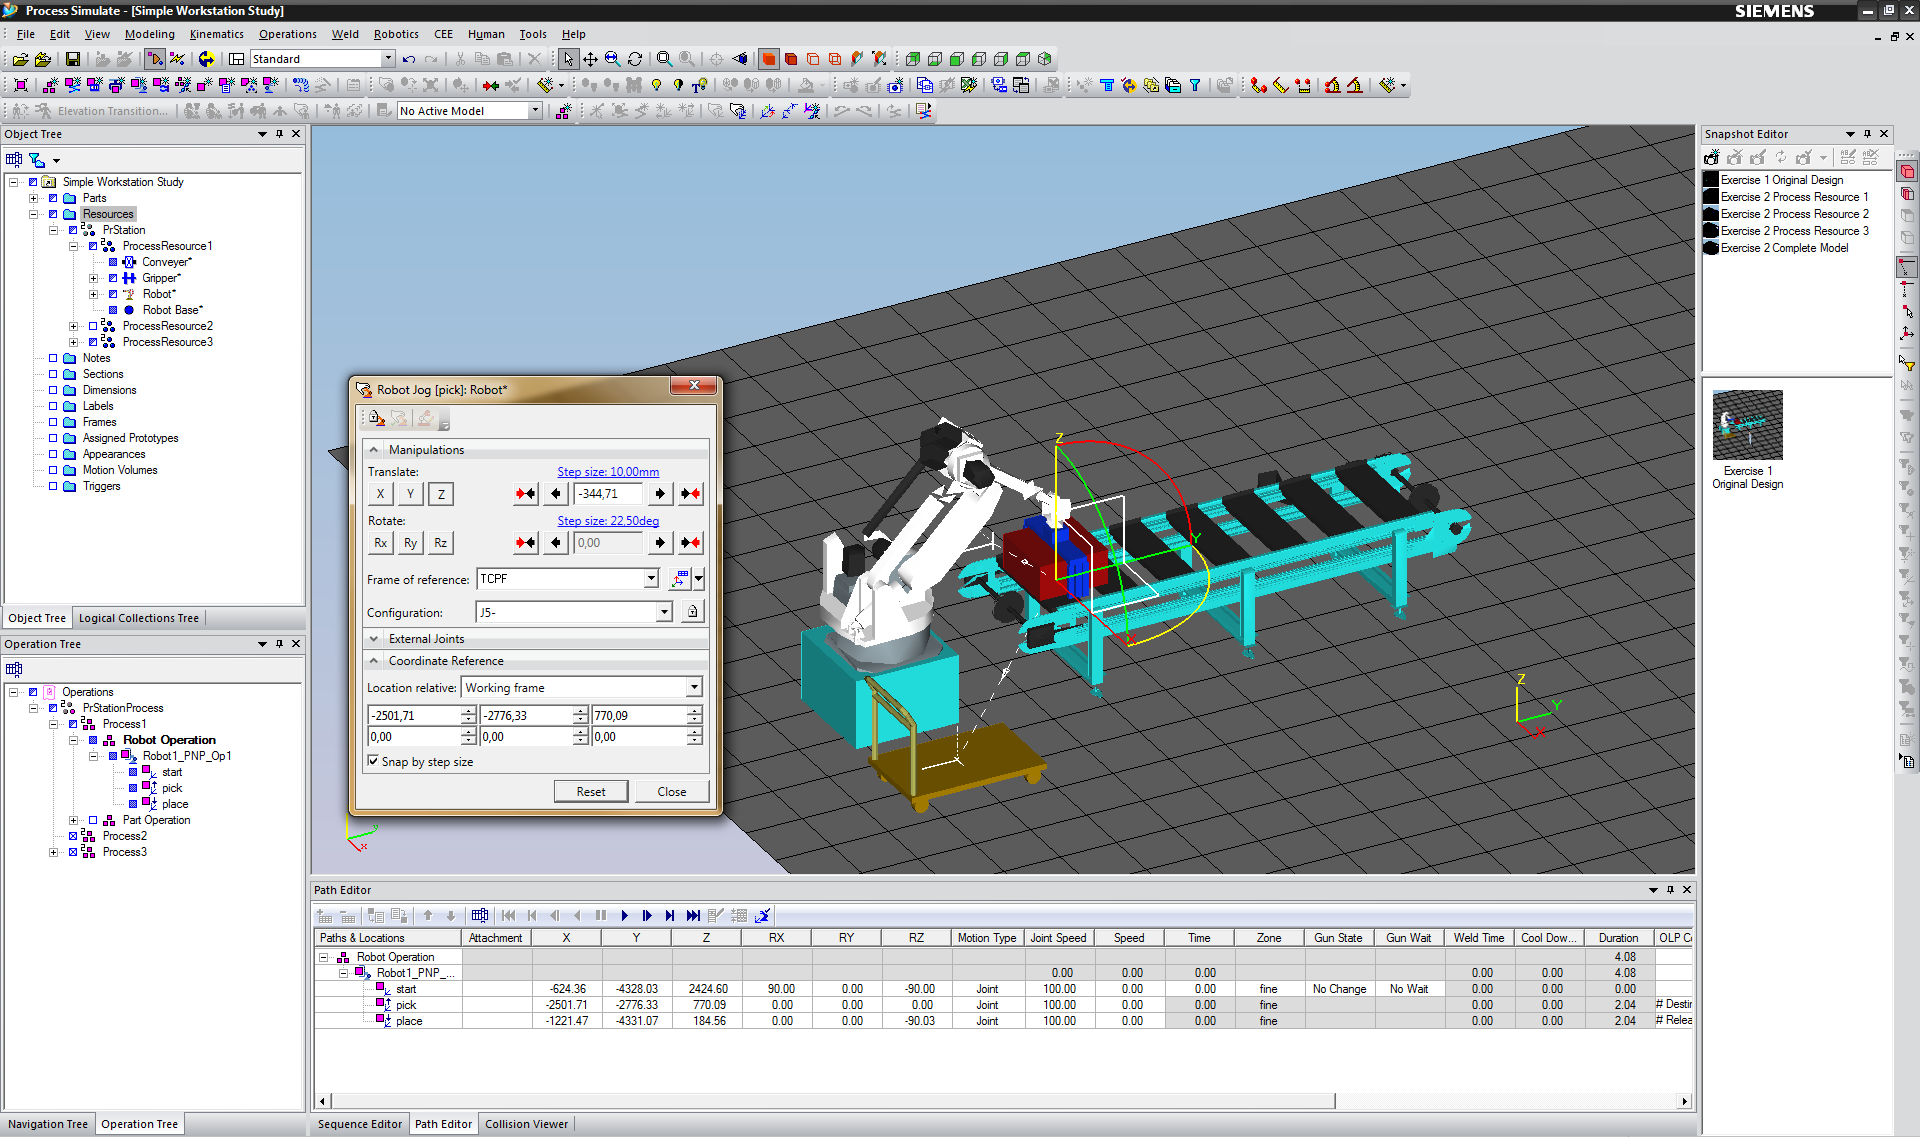
Task: Click the frame of reference picker icon
Action: point(680,579)
